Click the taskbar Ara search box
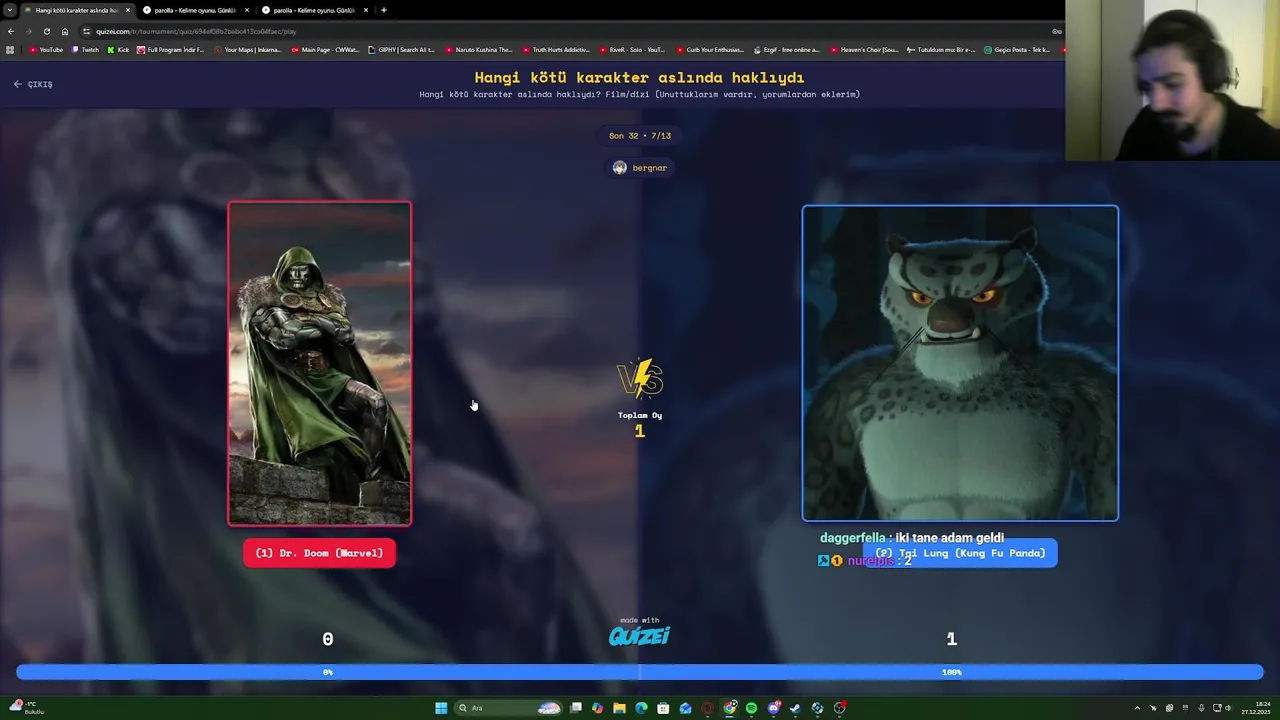 [x=508, y=708]
